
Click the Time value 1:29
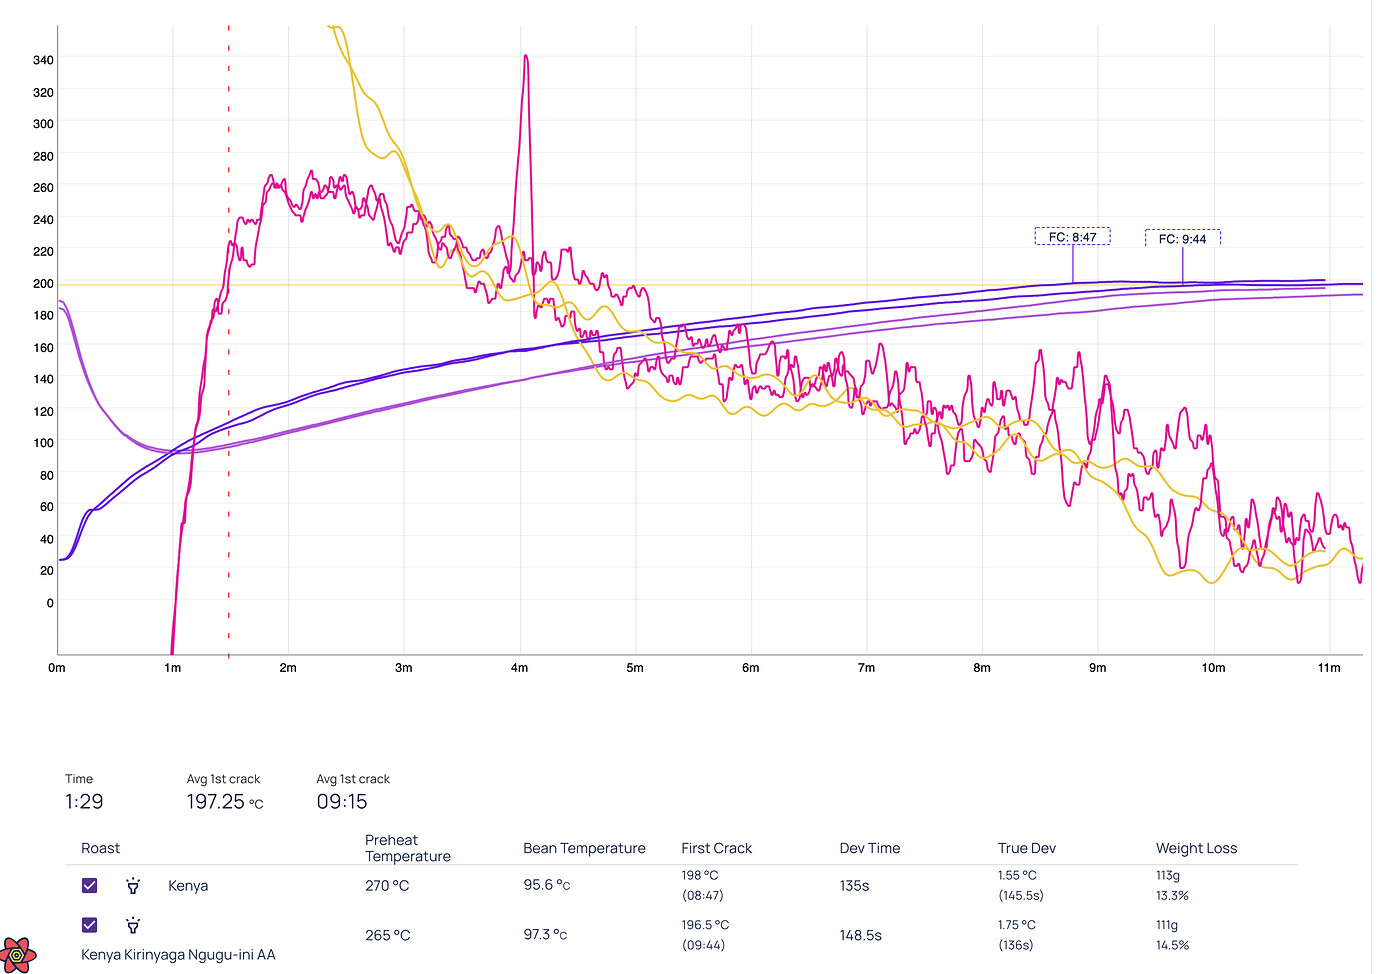click(83, 801)
